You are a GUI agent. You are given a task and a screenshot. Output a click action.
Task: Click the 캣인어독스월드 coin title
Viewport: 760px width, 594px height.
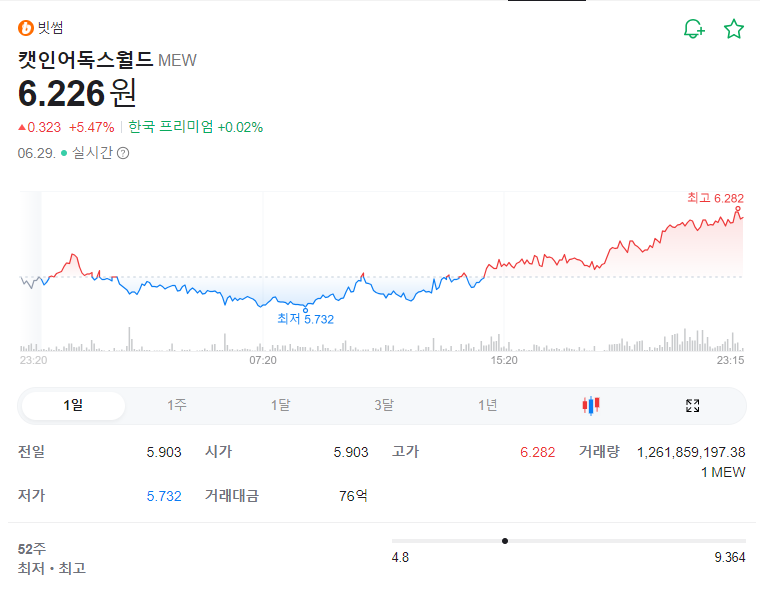[x=86, y=60]
